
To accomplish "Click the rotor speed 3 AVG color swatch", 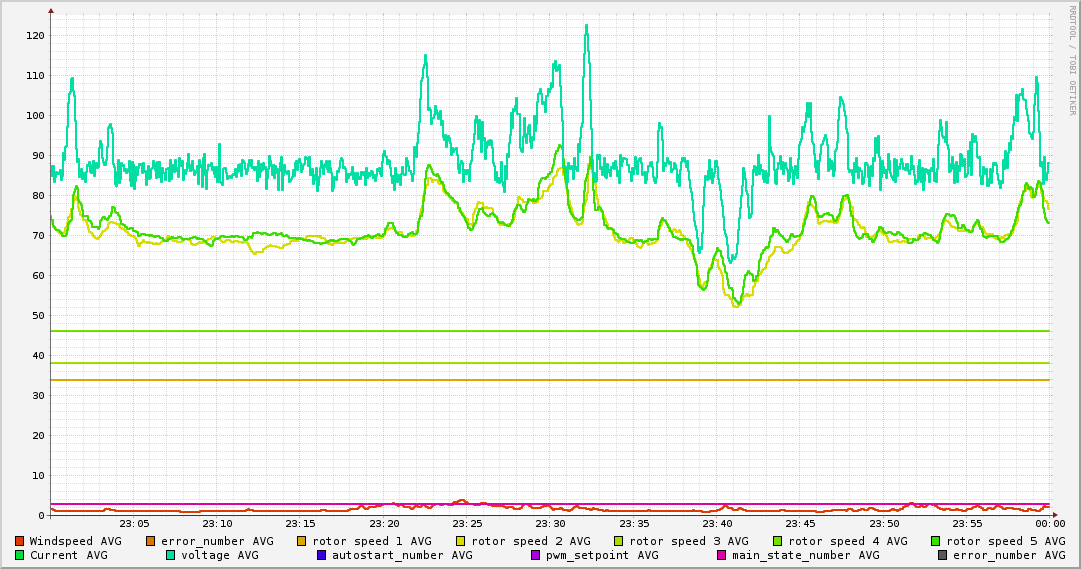I will click(x=618, y=541).
